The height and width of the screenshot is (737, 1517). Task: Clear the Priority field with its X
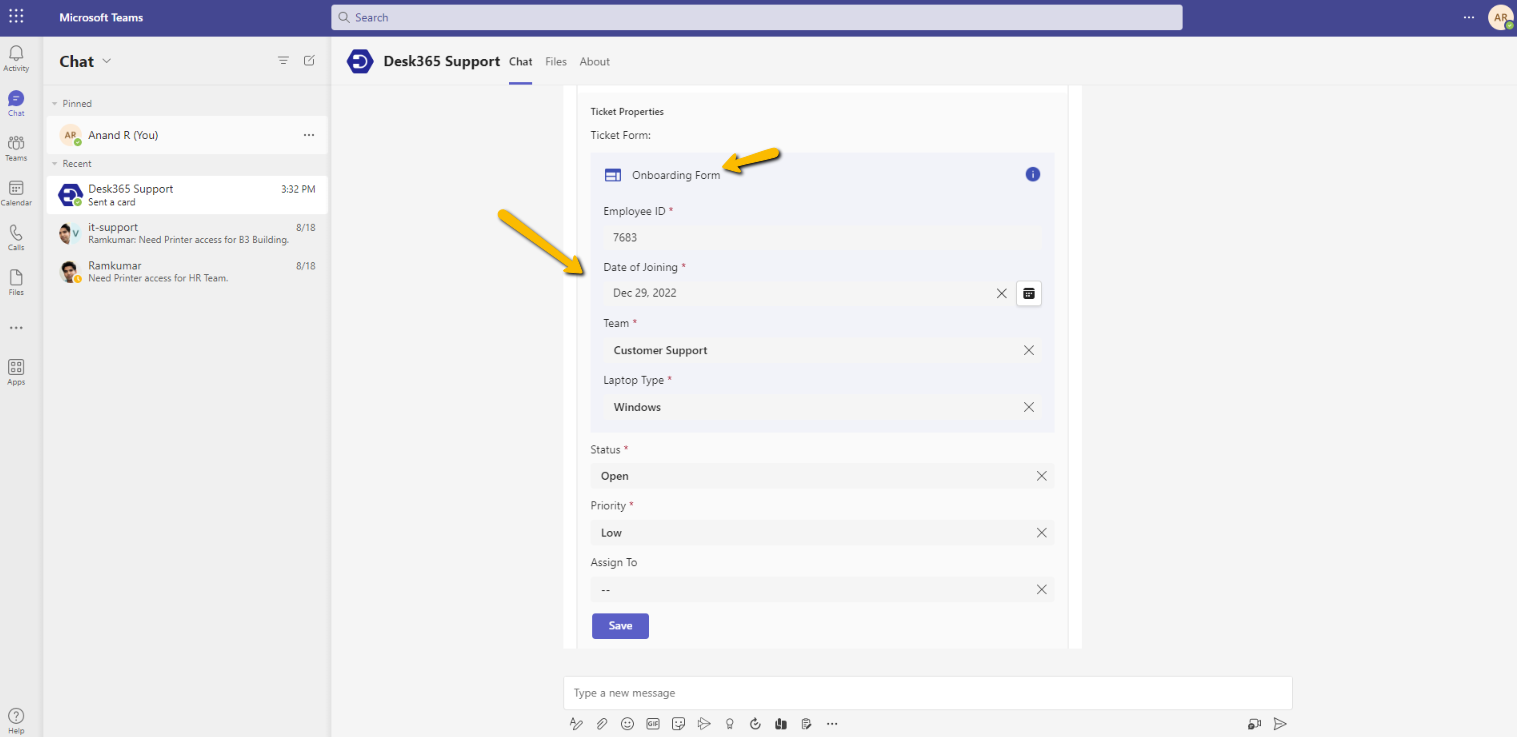click(x=1041, y=532)
